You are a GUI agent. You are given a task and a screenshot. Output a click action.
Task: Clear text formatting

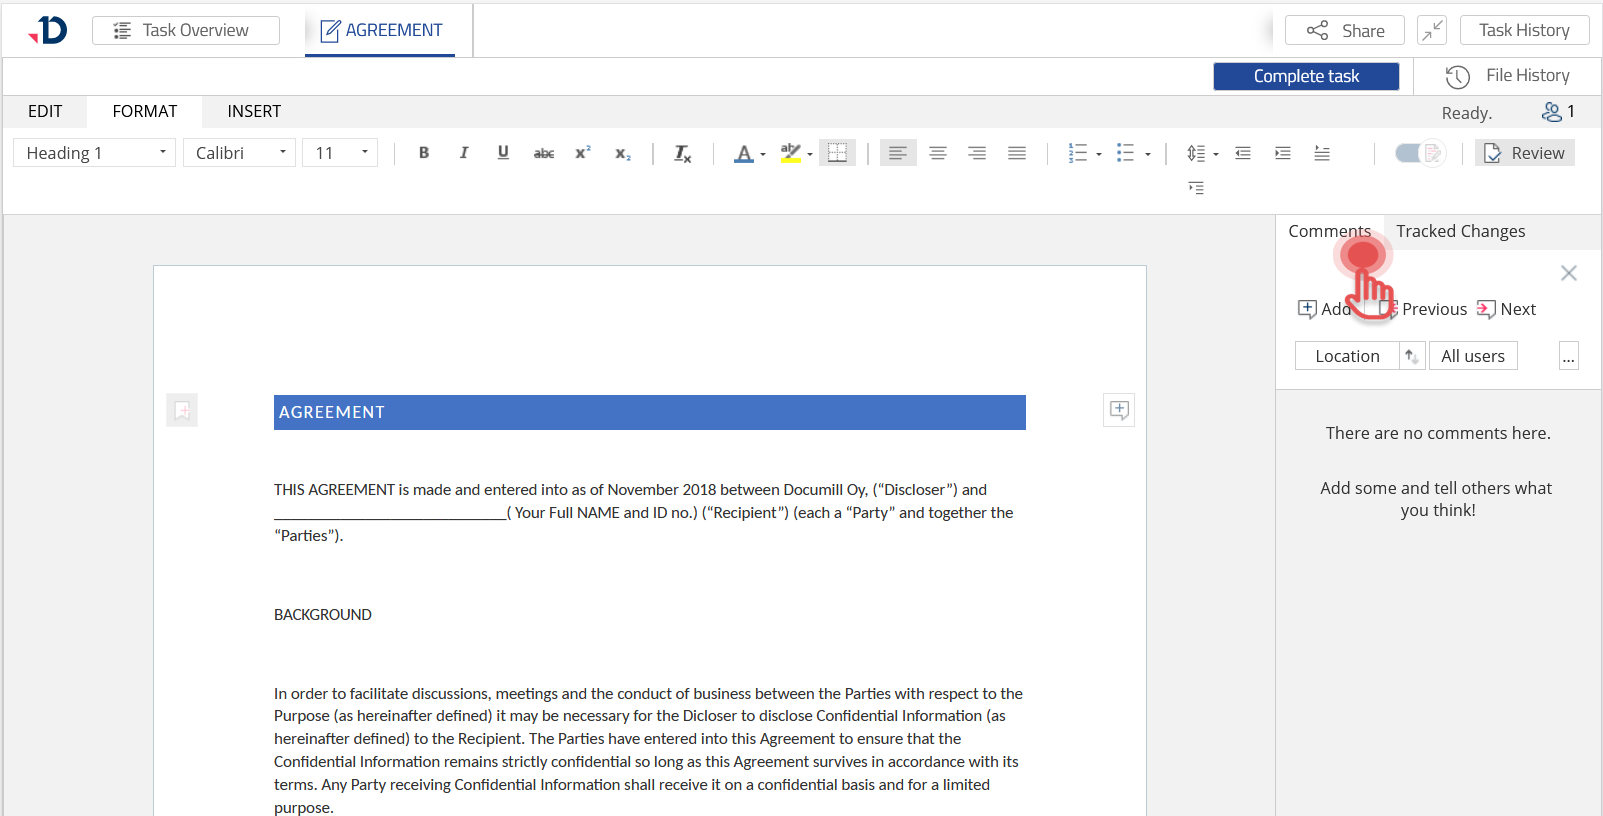682,153
